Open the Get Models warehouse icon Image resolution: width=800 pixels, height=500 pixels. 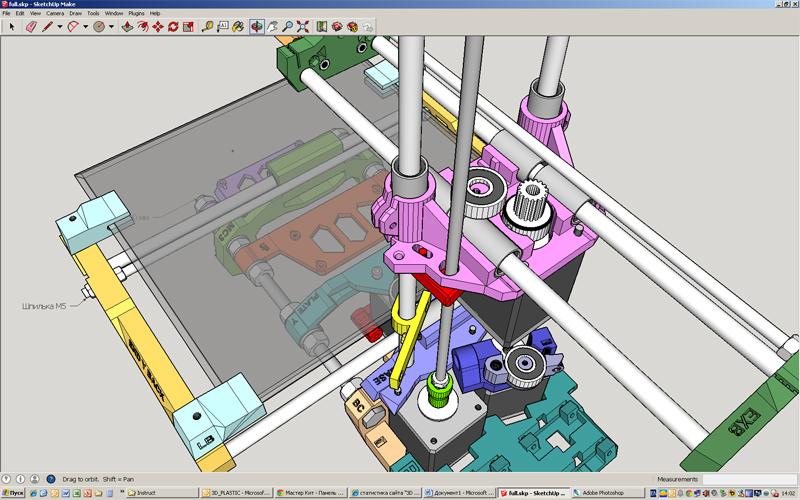point(337,27)
